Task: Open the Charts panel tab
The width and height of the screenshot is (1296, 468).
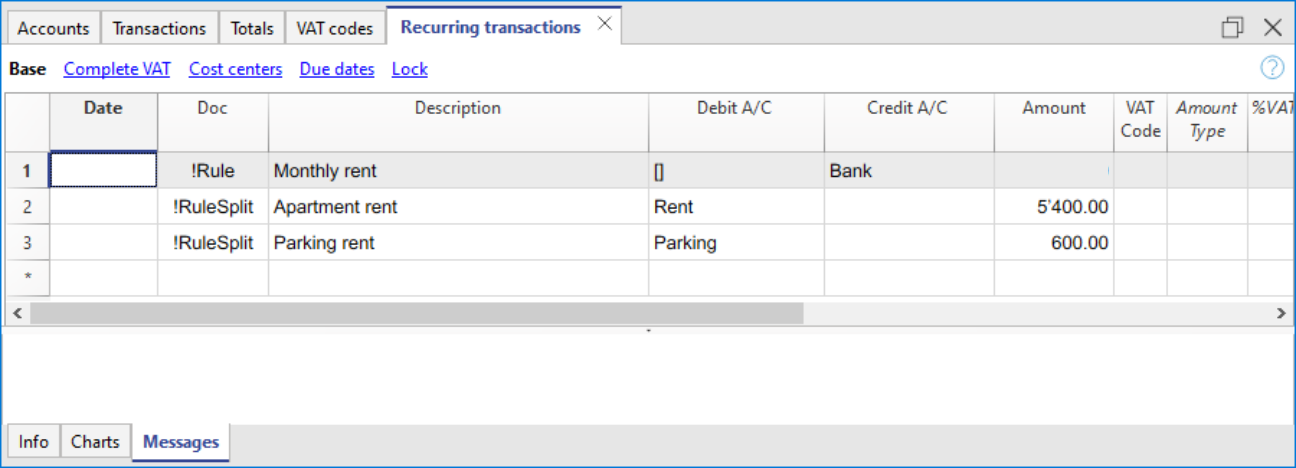Action: (95, 441)
